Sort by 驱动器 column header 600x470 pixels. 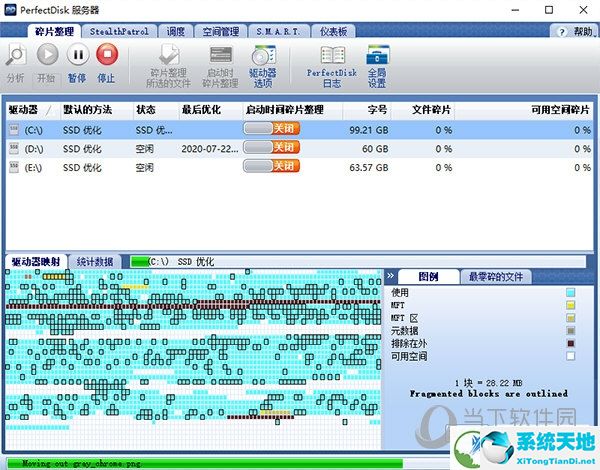click(x=28, y=108)
